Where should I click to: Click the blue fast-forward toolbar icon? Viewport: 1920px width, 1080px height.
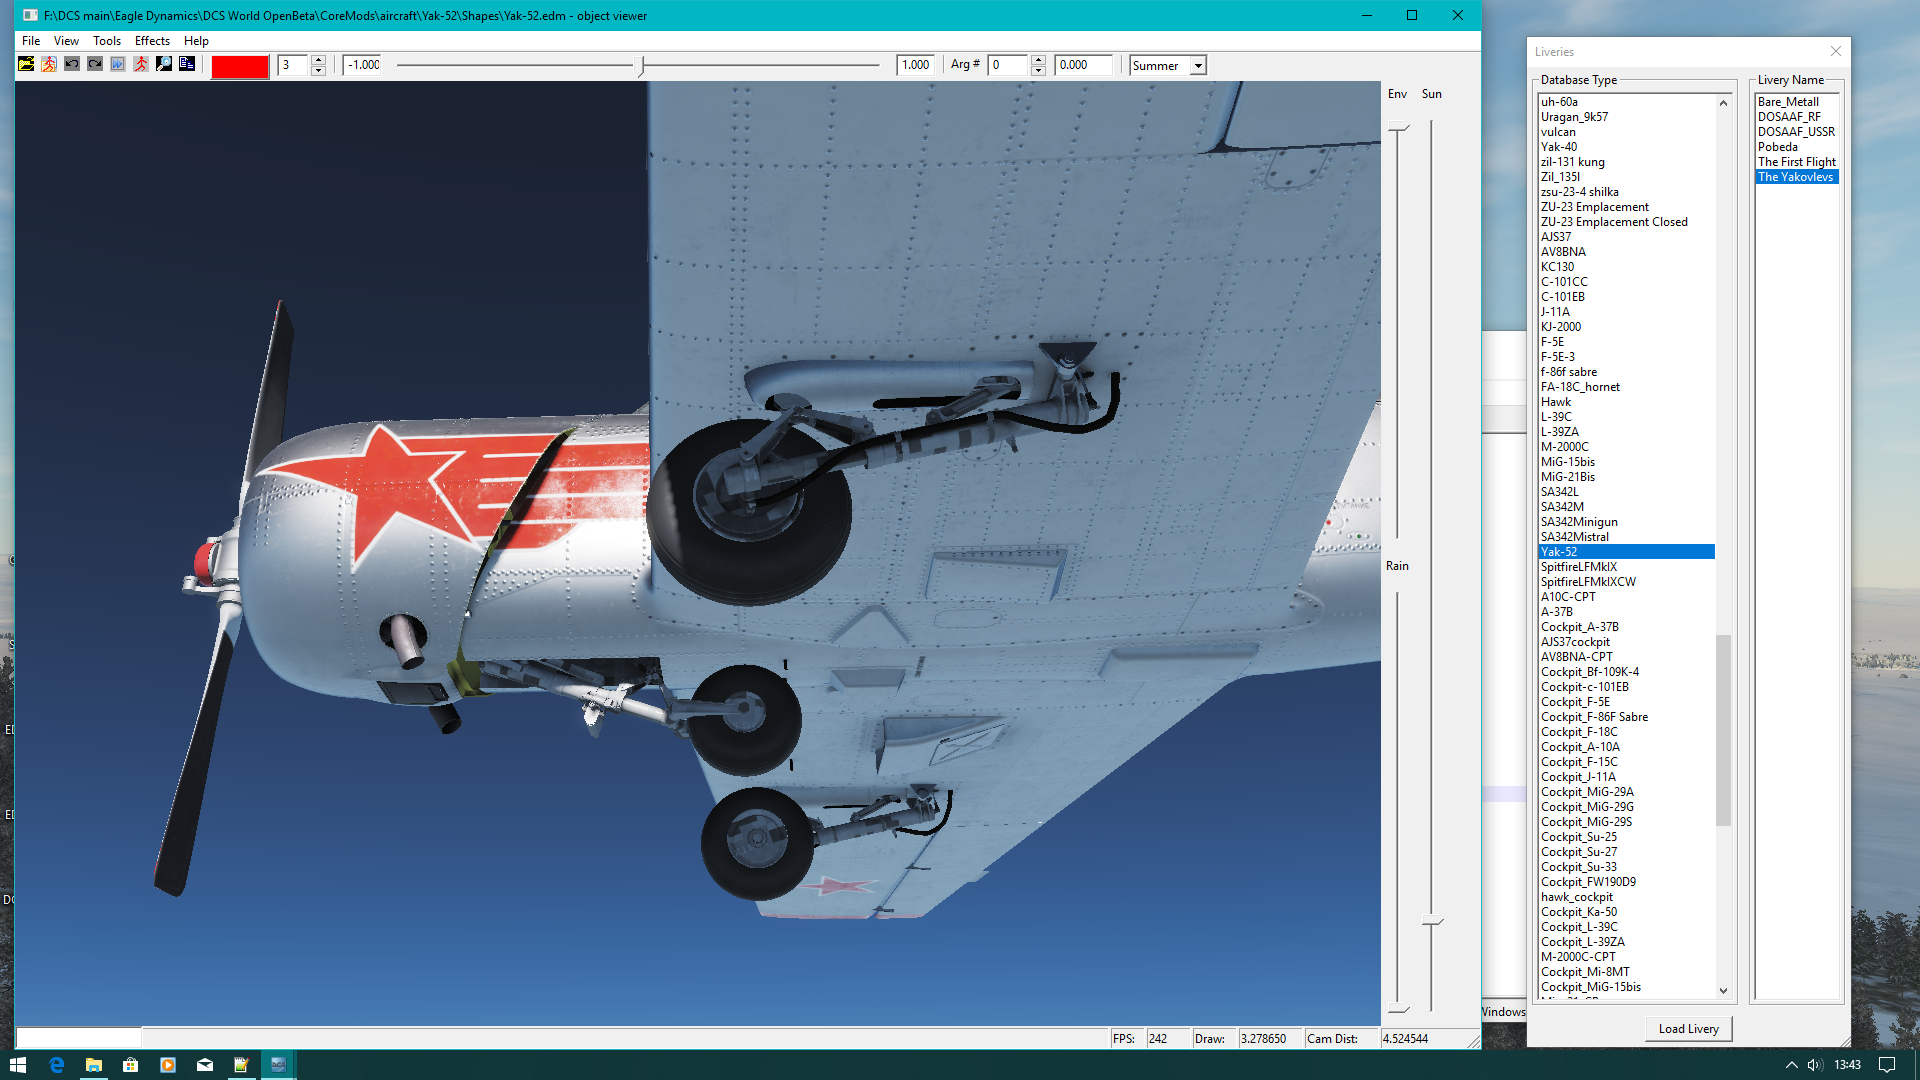tap(118, 65)
